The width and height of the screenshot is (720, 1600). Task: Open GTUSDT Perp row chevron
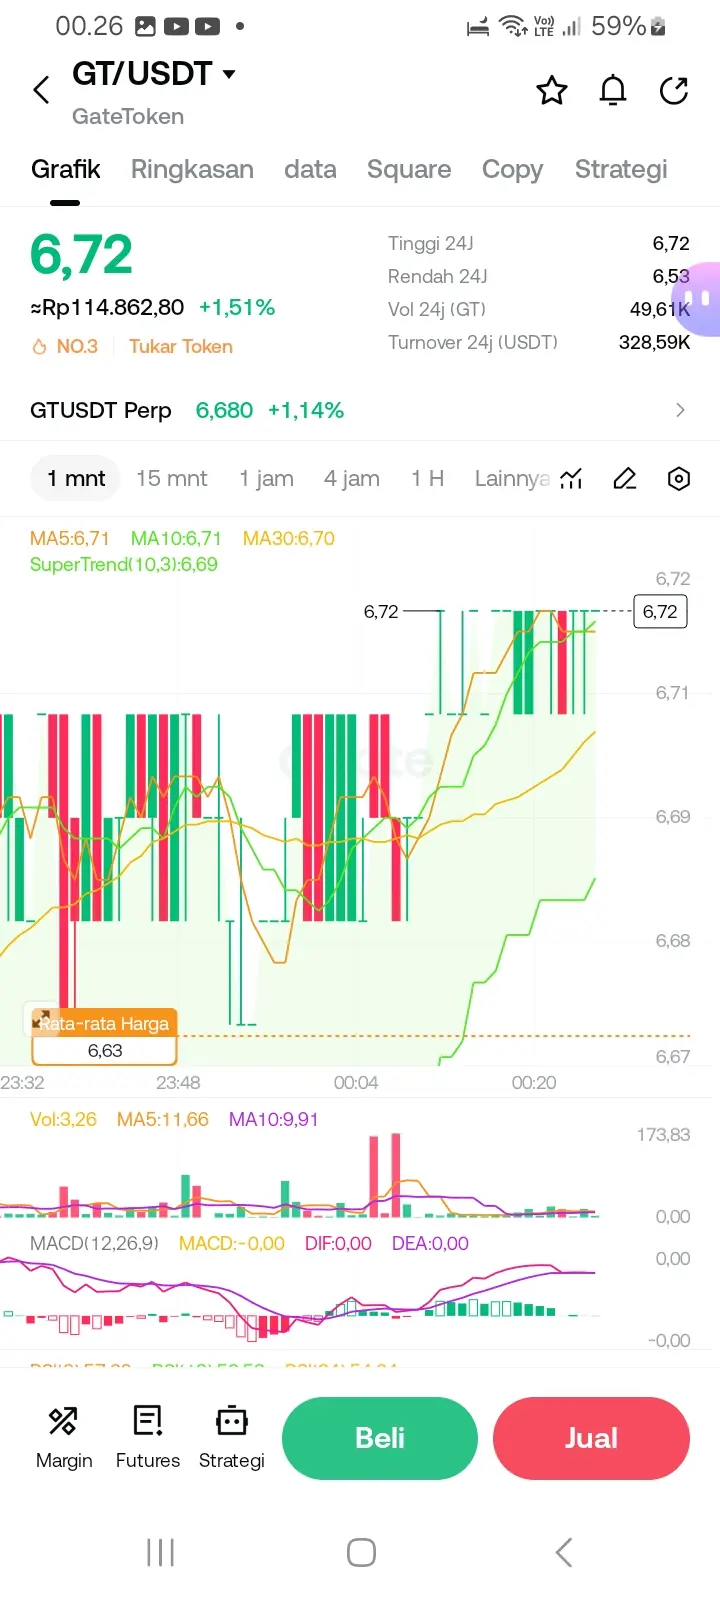click(x=680, y=410)
